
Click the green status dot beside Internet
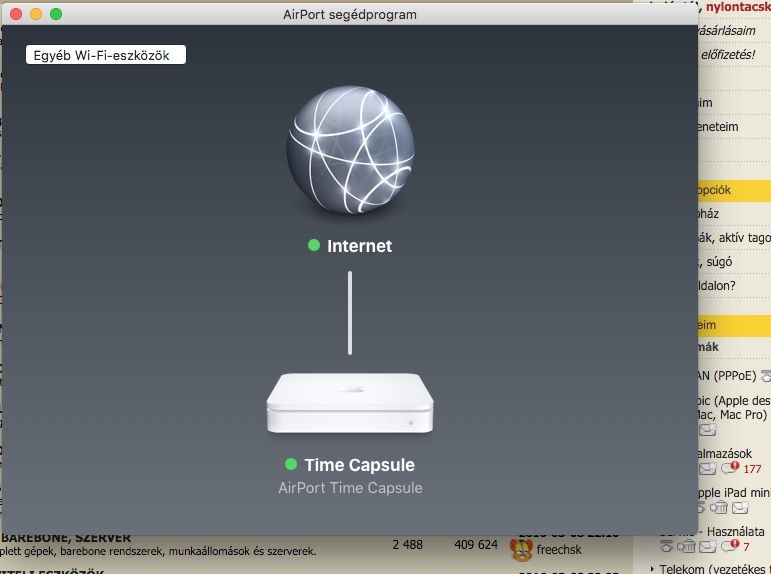(314, 245)
